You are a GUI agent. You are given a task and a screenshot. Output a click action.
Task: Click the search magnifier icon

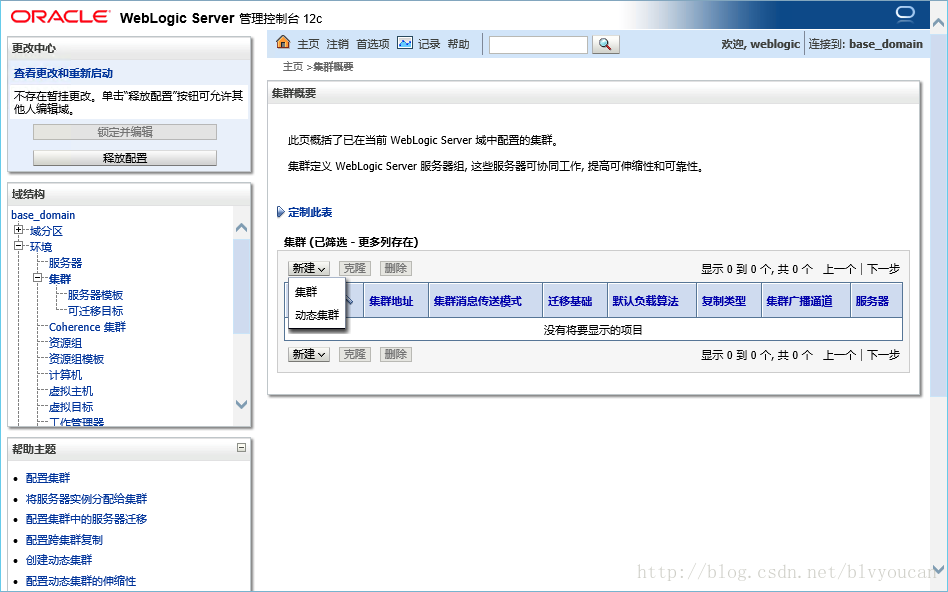point(606,44)
